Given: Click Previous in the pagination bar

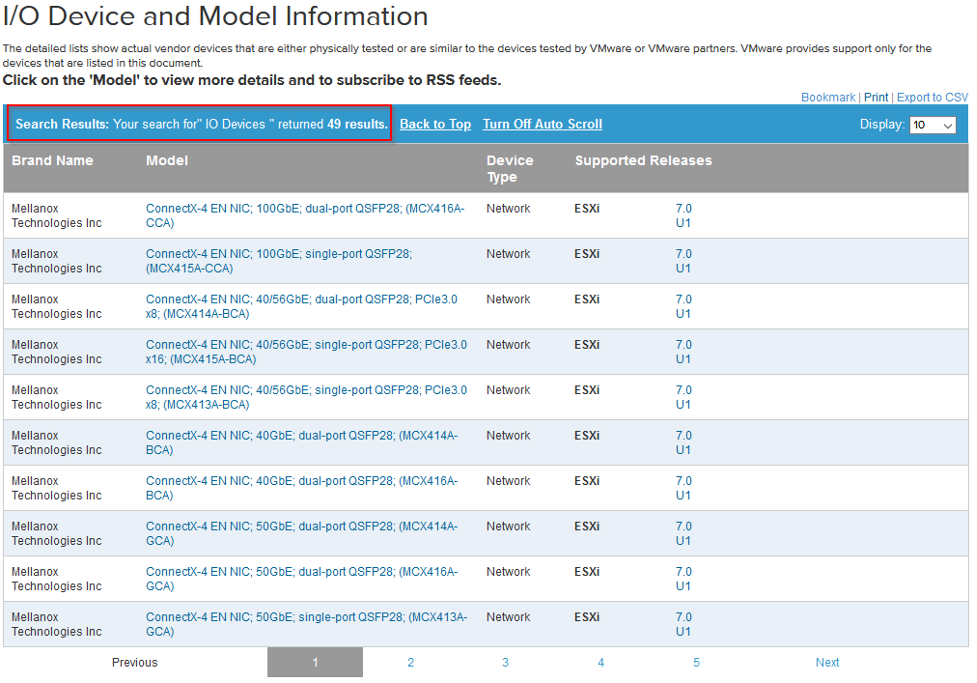Looking at the screenshot, I should coord(135,662).
